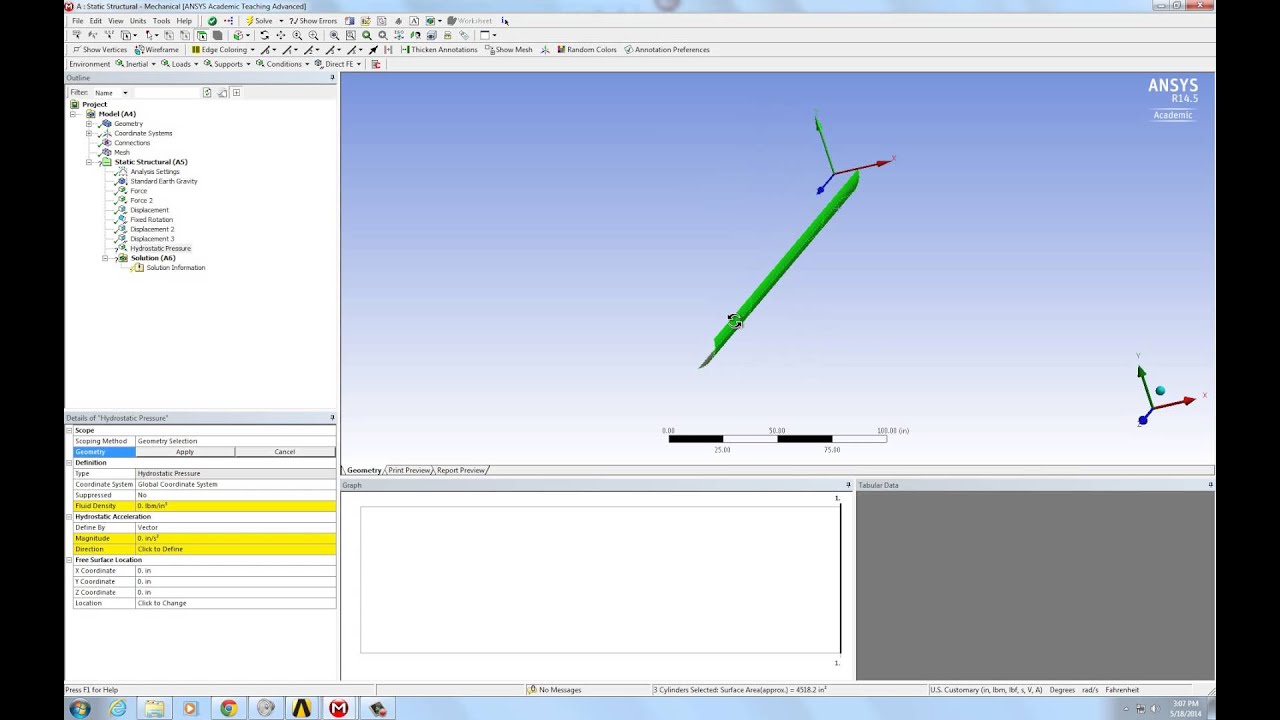The image size is (1280, 720).
Task: Click the Zoom To Fit icon
Action: [x=334, y=35]
